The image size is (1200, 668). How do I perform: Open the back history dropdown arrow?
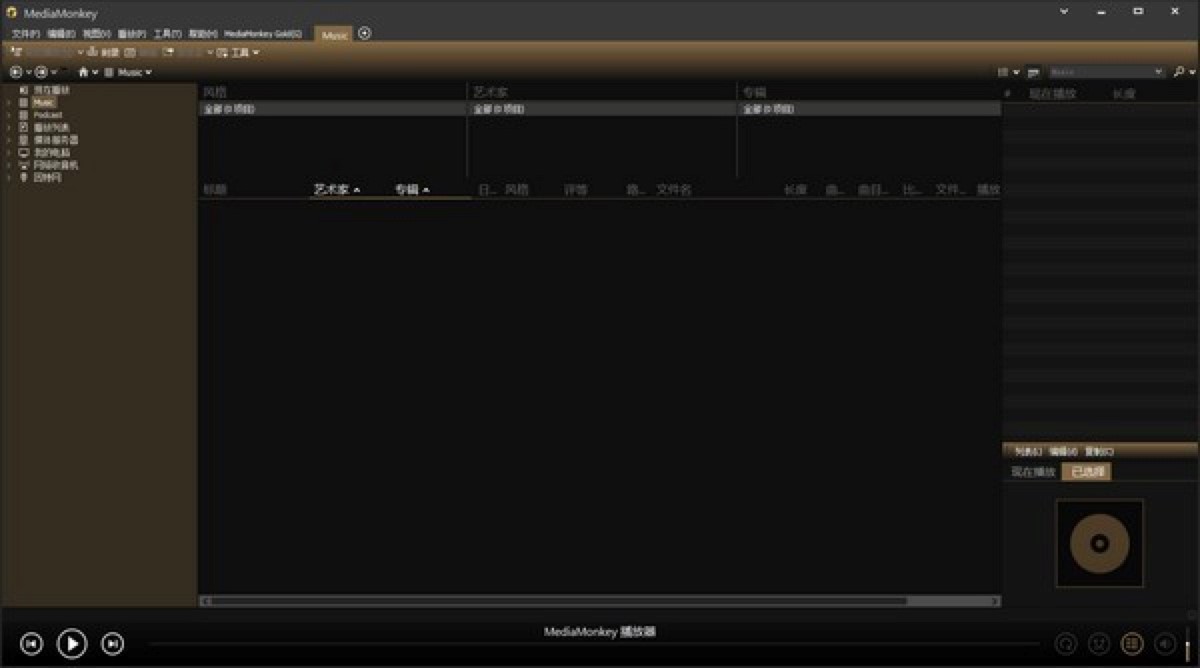click(x=28, y=72)
